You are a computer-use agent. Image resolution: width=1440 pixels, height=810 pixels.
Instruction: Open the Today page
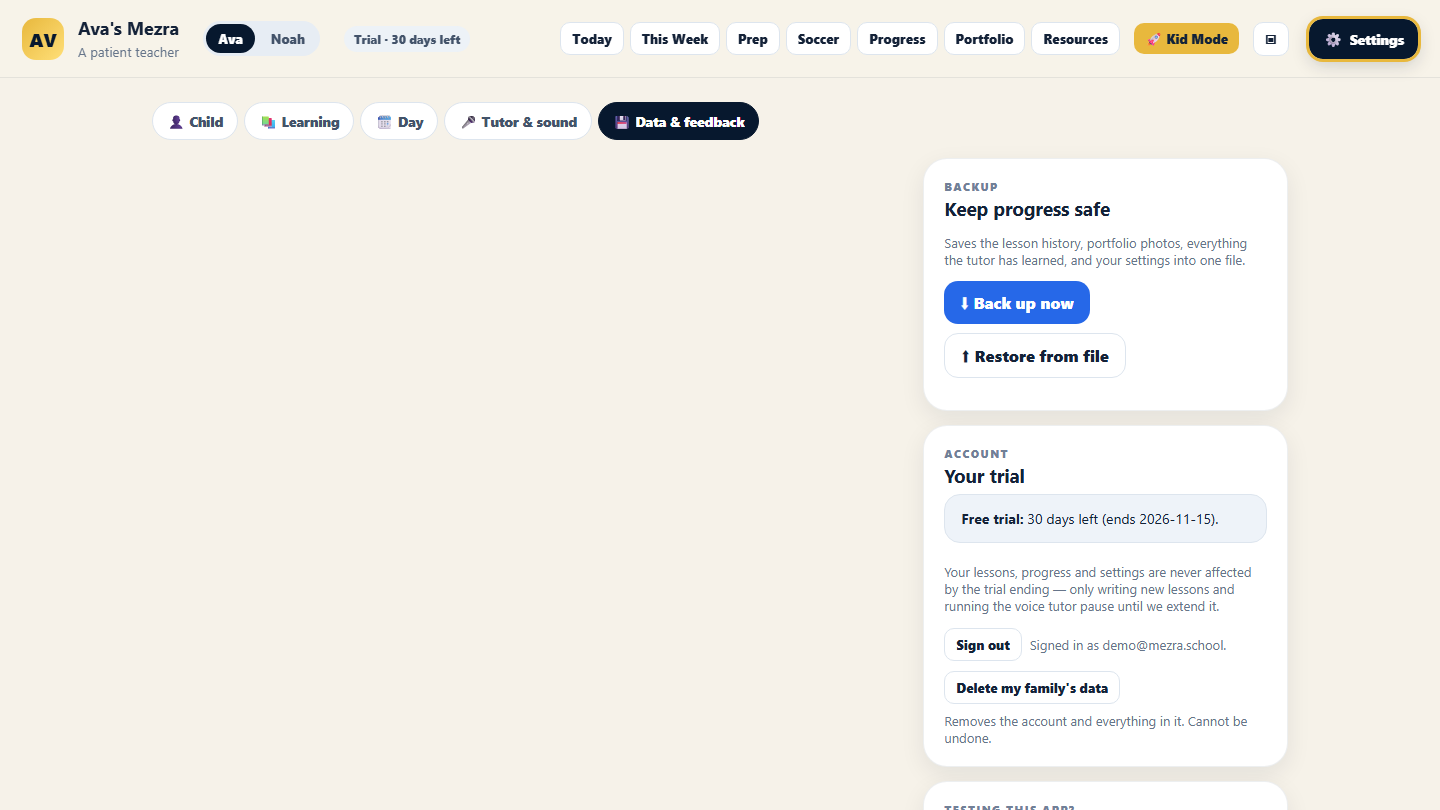592,39
